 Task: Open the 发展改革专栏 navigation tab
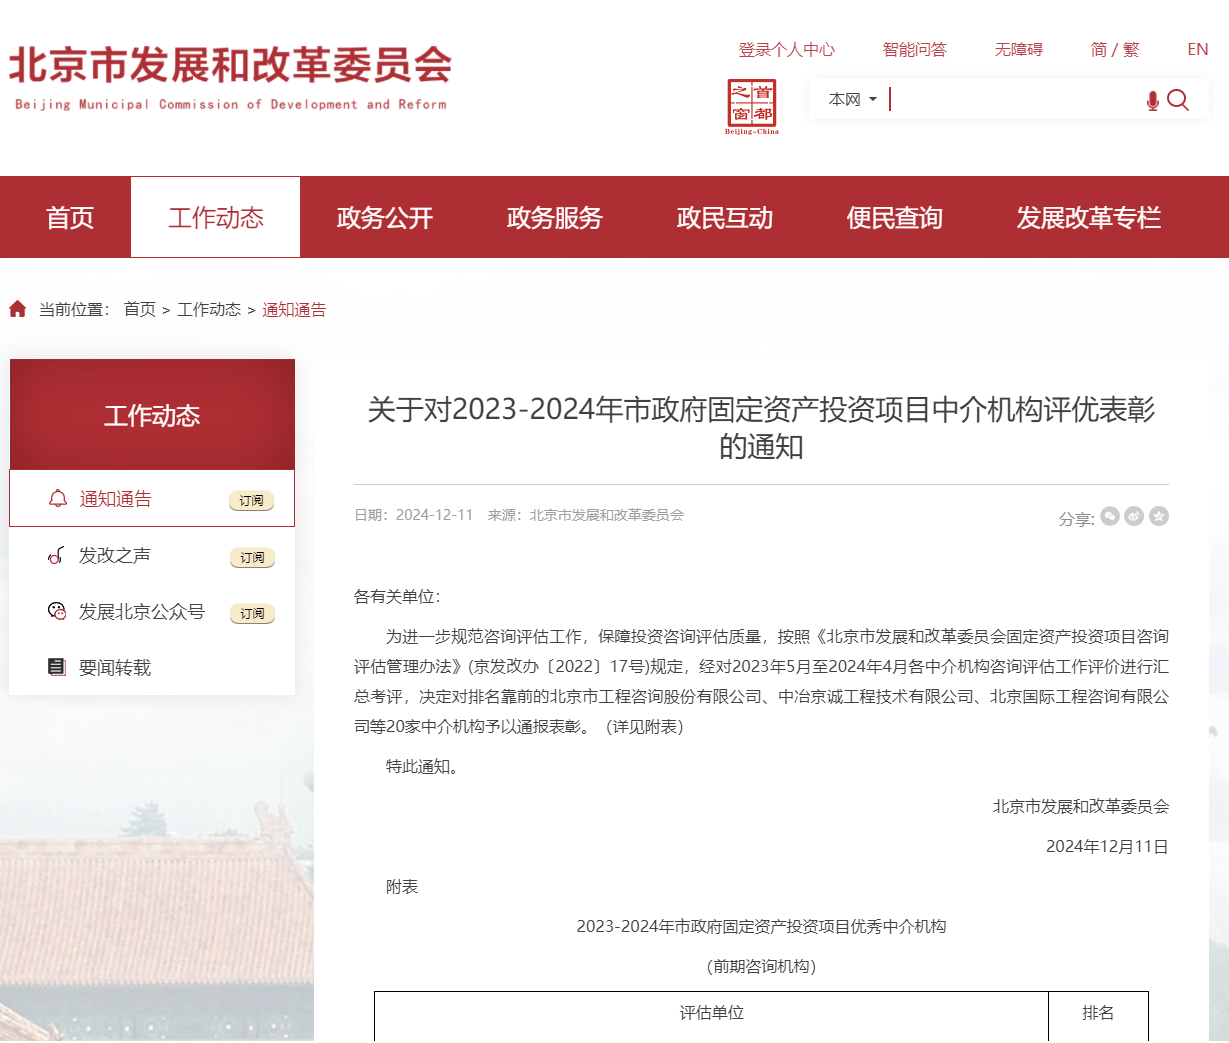1088,218
